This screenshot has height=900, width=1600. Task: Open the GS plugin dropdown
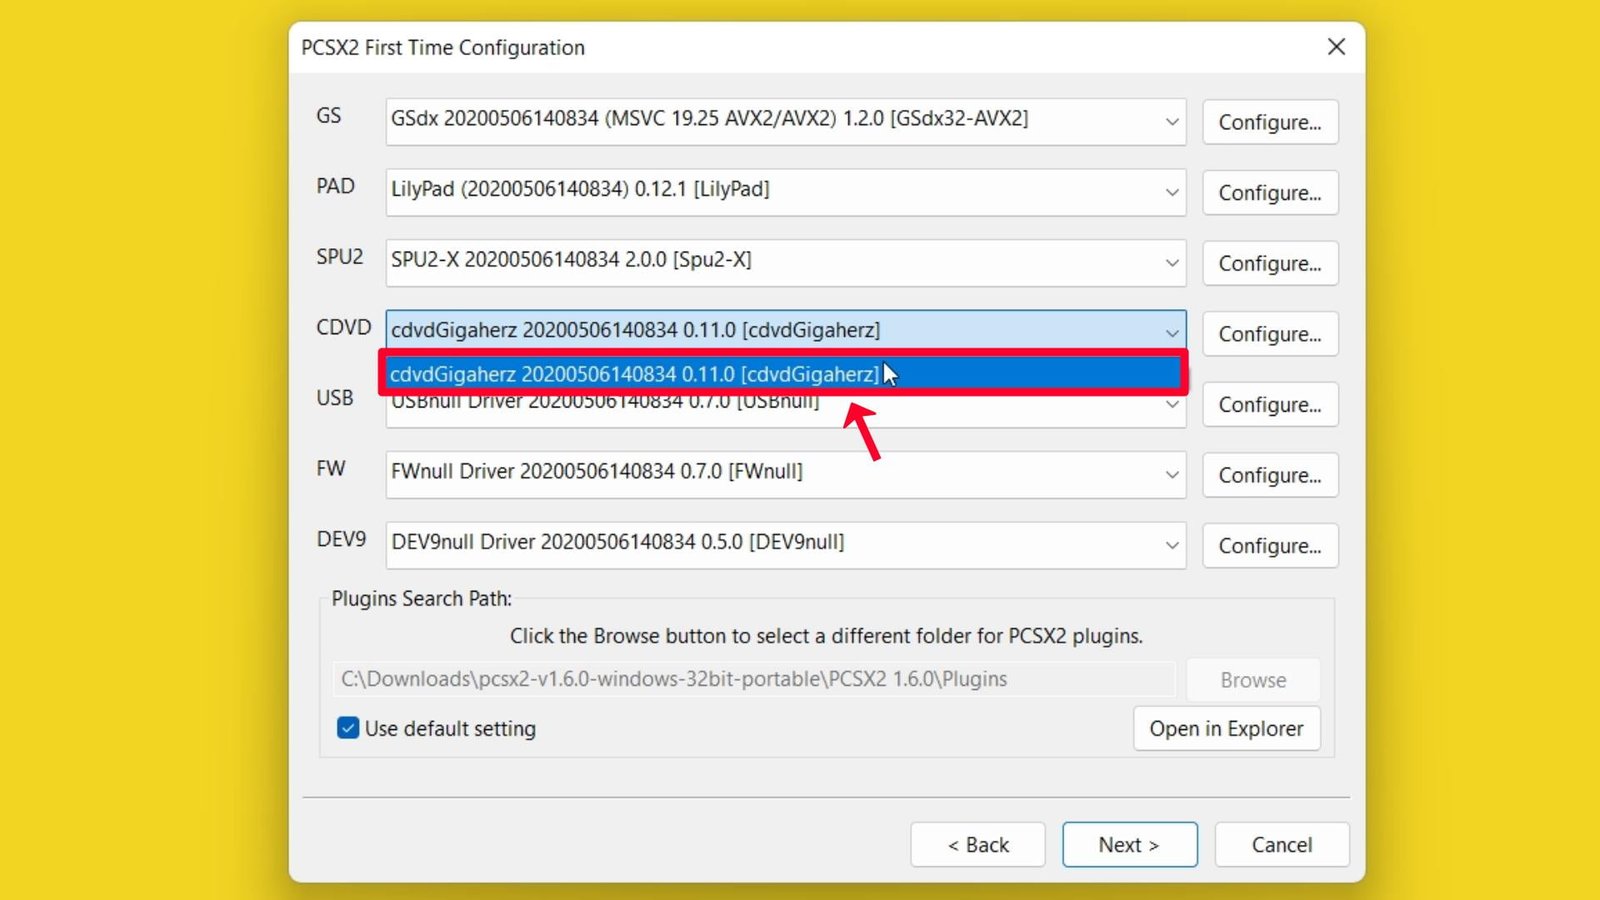coord(786,121)
